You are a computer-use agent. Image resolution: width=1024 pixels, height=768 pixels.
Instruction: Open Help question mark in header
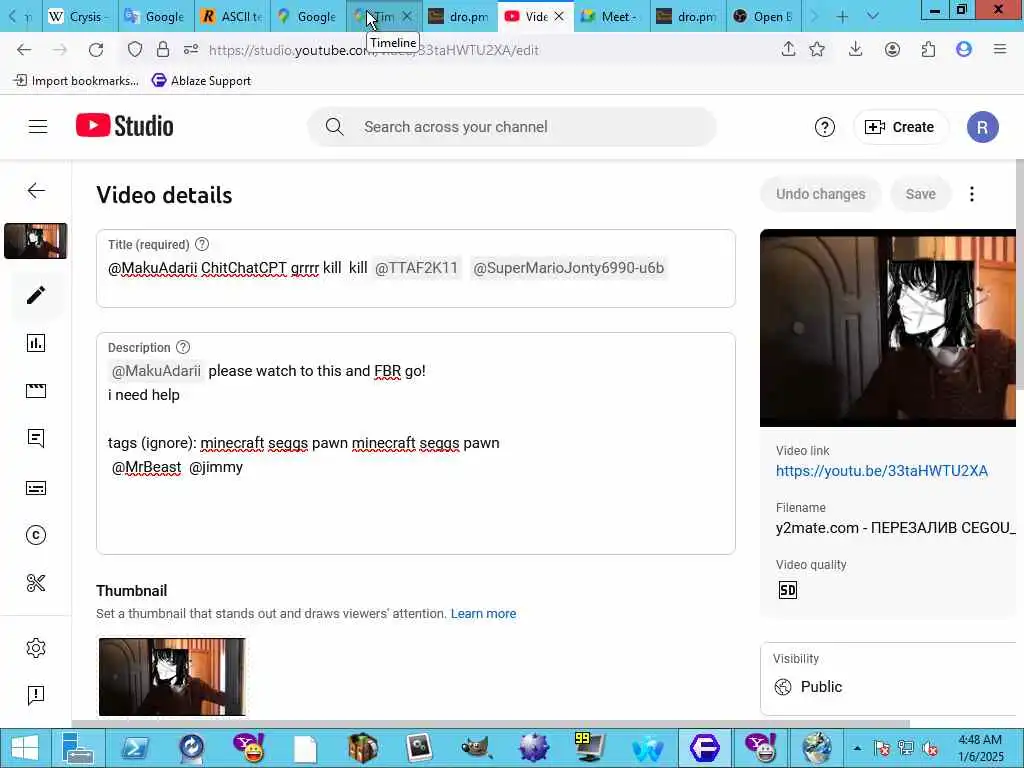pos(825,127)
